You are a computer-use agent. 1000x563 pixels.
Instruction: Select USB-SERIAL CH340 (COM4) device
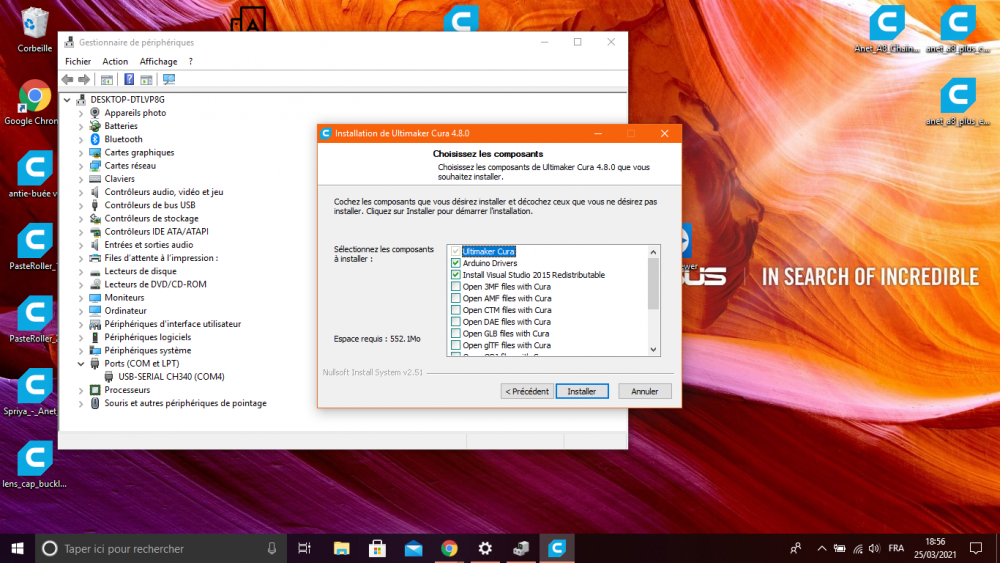[171, 377]
